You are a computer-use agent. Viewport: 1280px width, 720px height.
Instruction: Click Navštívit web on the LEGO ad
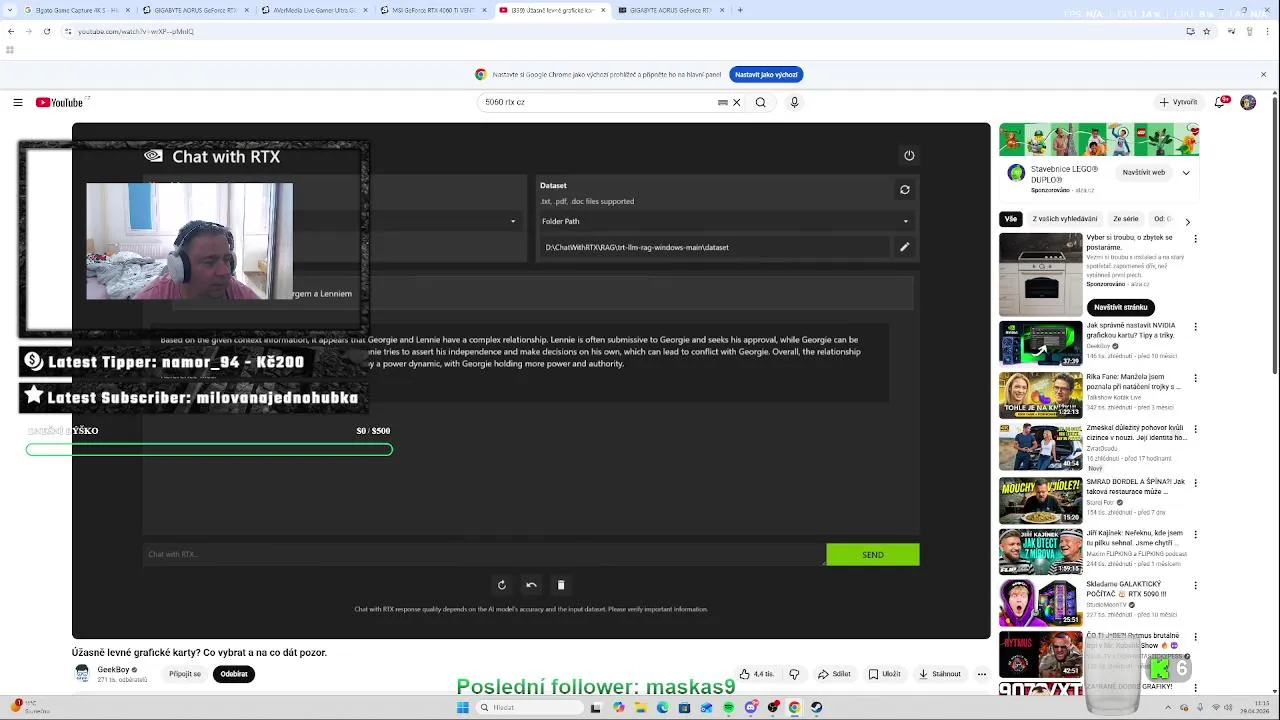click(1144, 172)
